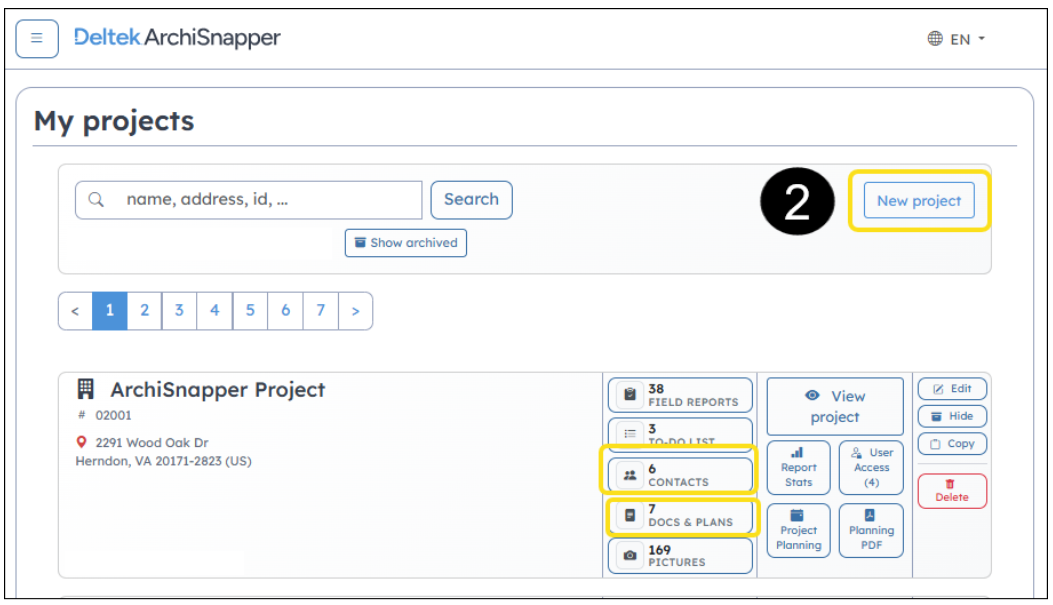
Task: Open Report Stats
Action: (x=798, y=467)
